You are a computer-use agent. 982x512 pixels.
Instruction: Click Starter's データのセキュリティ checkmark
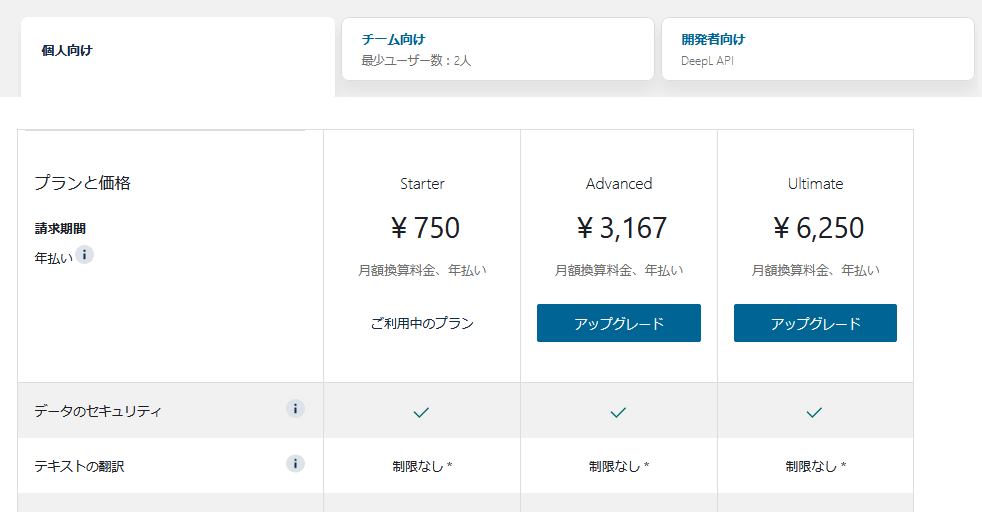pos(421,412)
